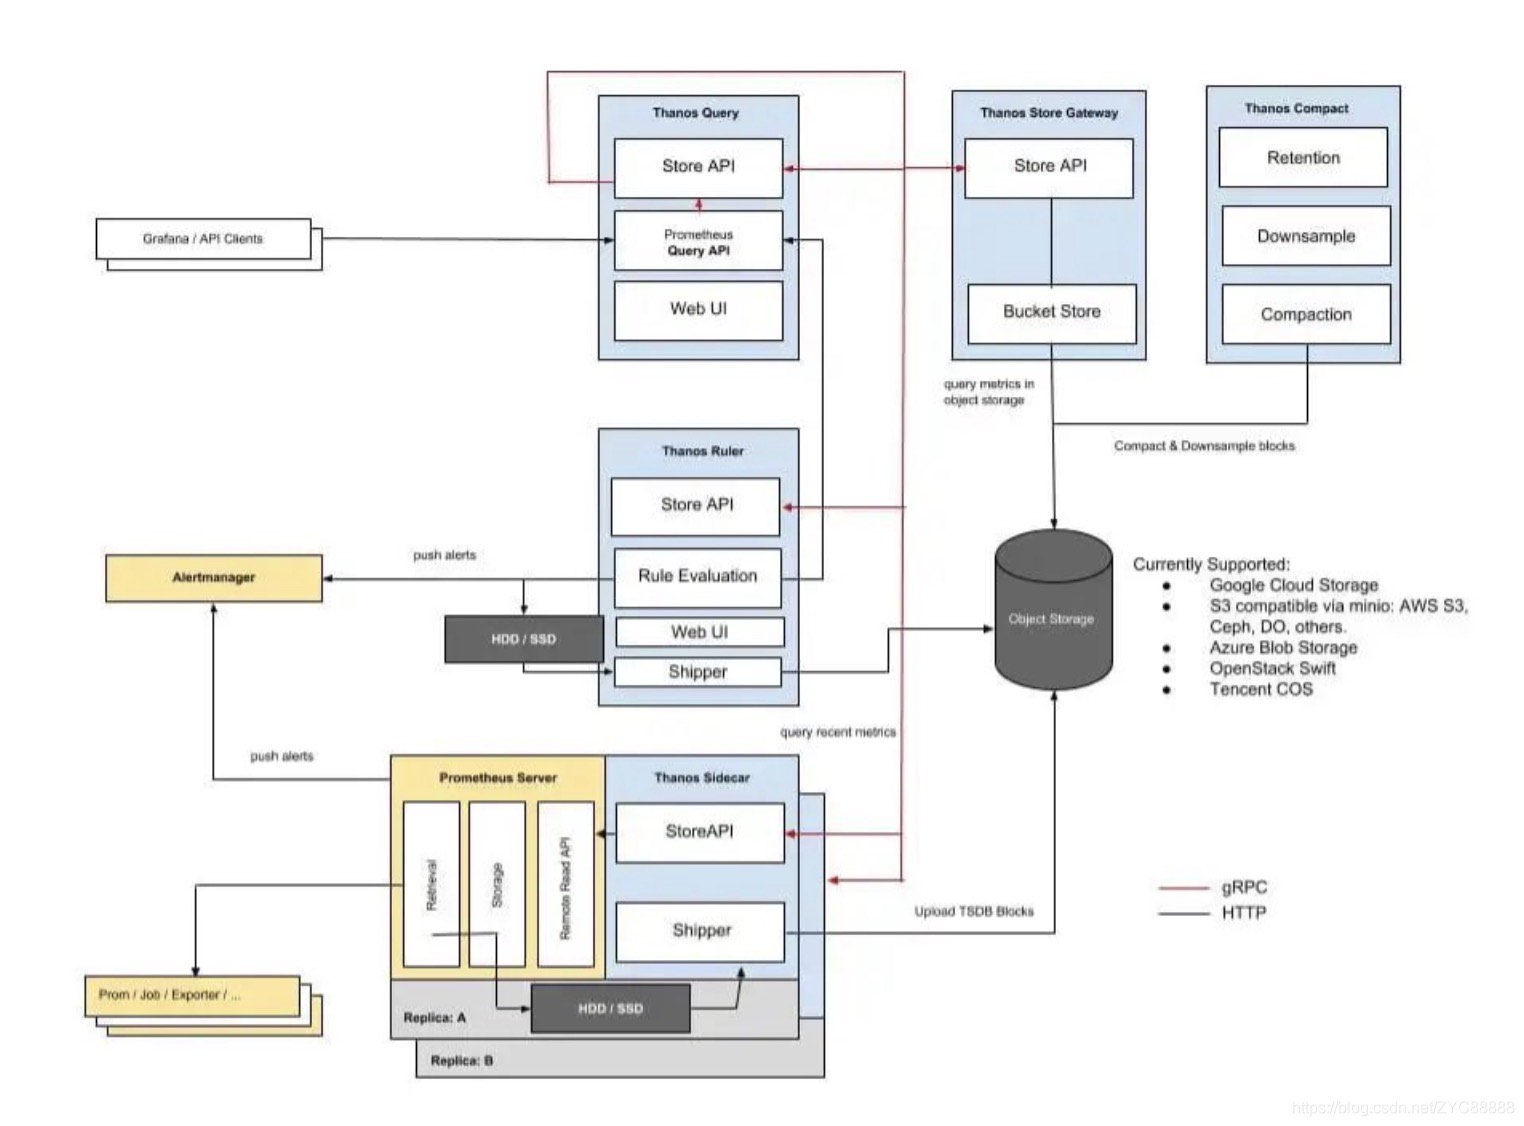Viewport: 1524px width, 1126px height.
Task: Click Shipper box in Thanos Sidecar
Action: (x=700, y=932)
